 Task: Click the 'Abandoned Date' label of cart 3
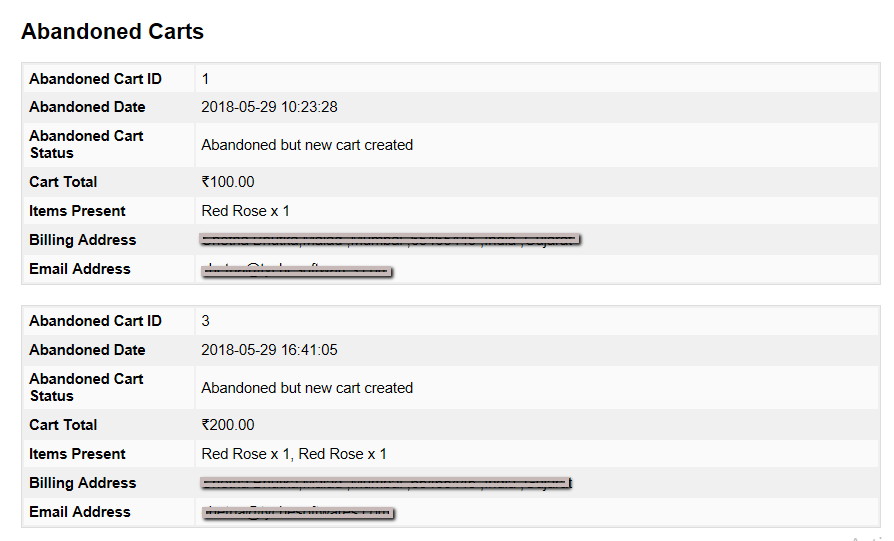[x=87, y=350]
